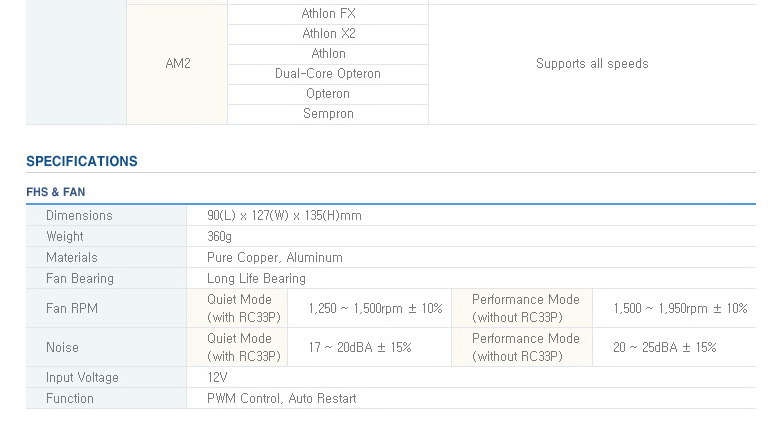Select the AM2 socket cell
Image resolution: width=774 pixels, height=421 pixels.
[x=177, y=64]
